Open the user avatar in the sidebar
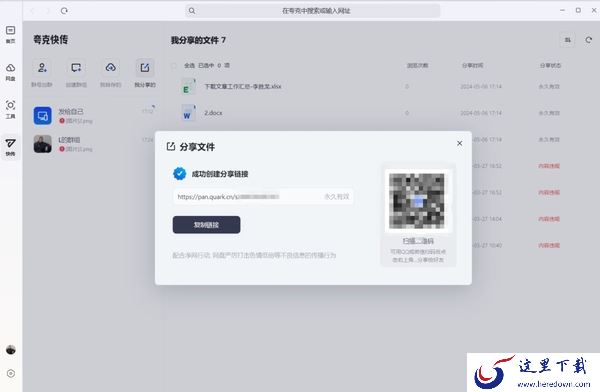This screenshot has width=600, height=392. coord(11,350)
